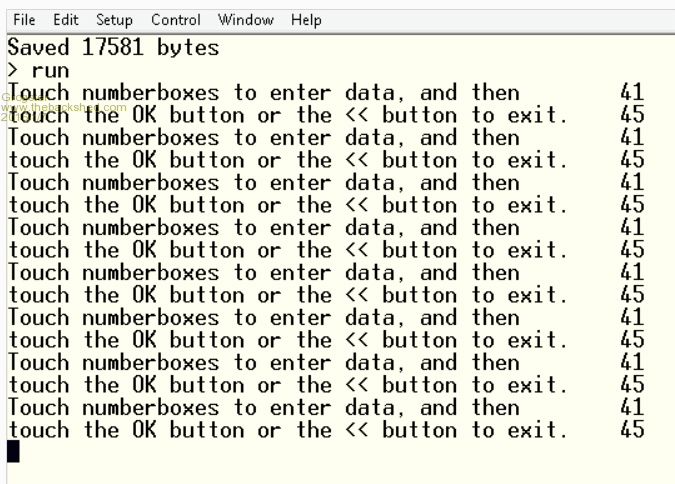
Task: Open the File menu
Action: pyautogui.click(x=24, y=20)
